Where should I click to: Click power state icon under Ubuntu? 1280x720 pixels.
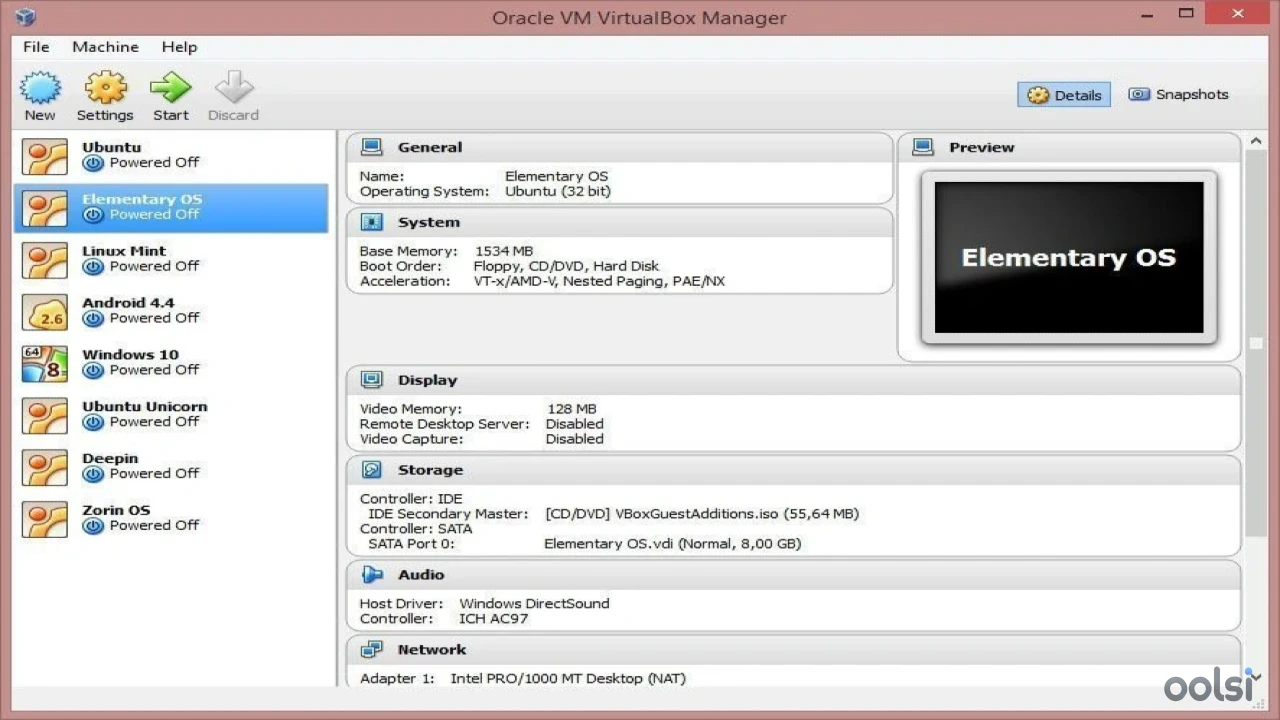(93, 163)
